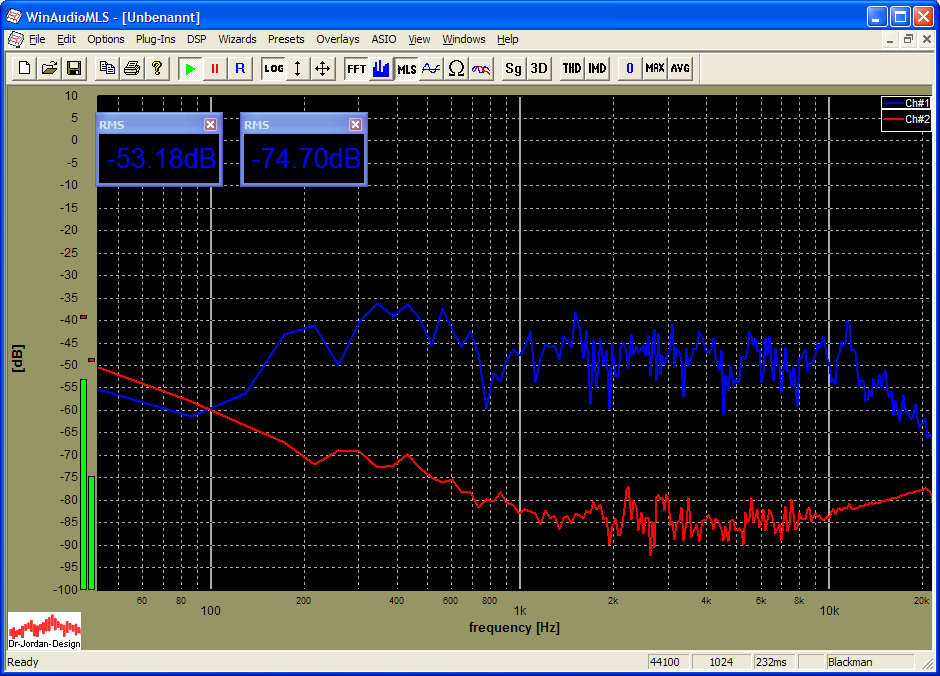Open the Wizards menu
Screen dimensions: 940x676
[x=237, y=39]
